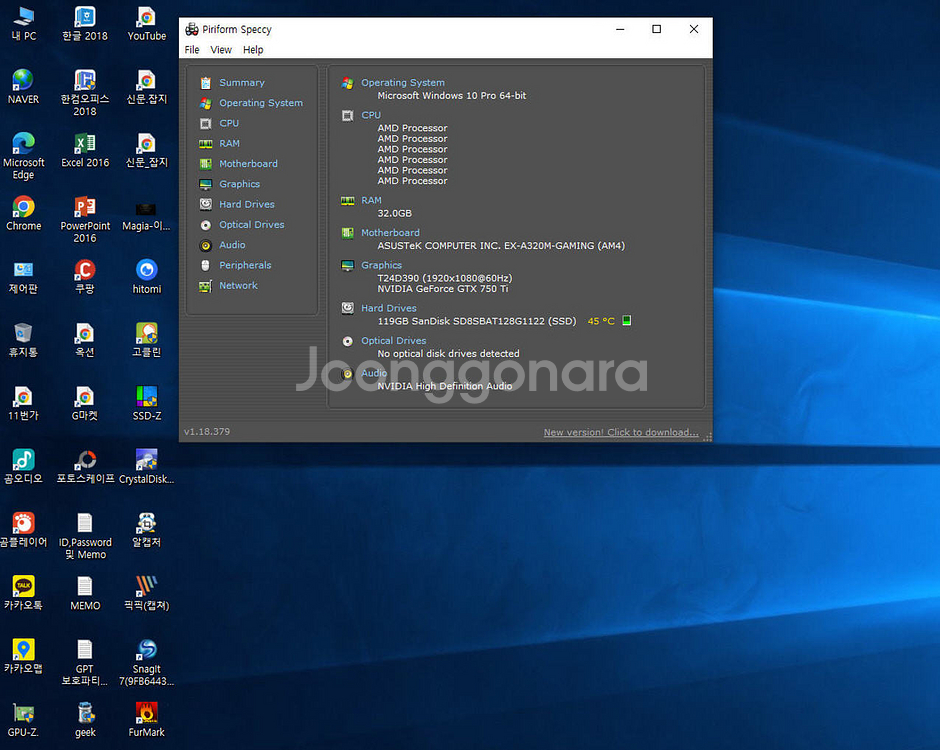The height and width of the screenshot is (750, 940).
Task: Click the Peripherals mouse icon in sidebar
Action: [206, 266]
